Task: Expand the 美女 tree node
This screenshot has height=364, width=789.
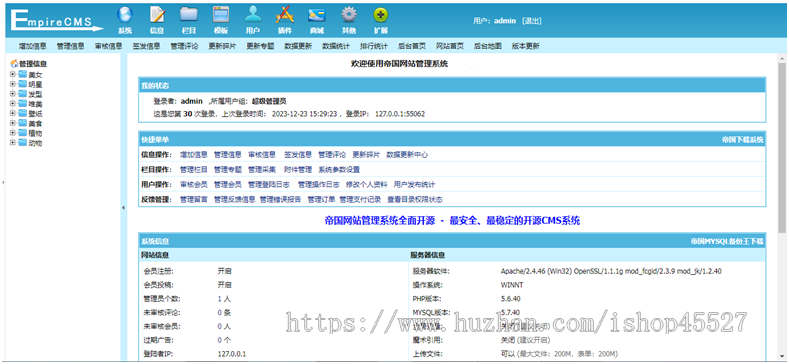Action: [13, 75]
